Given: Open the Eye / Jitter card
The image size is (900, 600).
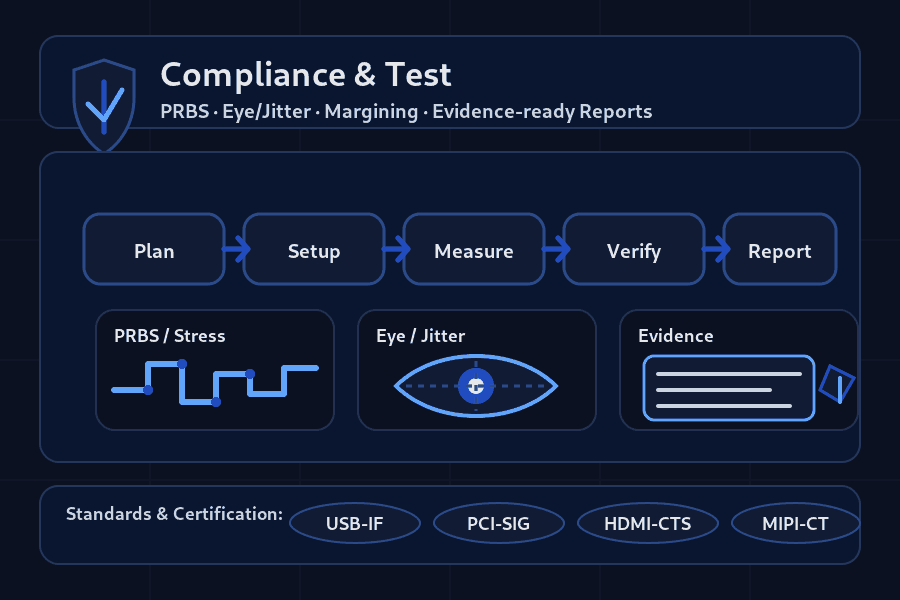Looking at the screenshot, I should point(477,370).
